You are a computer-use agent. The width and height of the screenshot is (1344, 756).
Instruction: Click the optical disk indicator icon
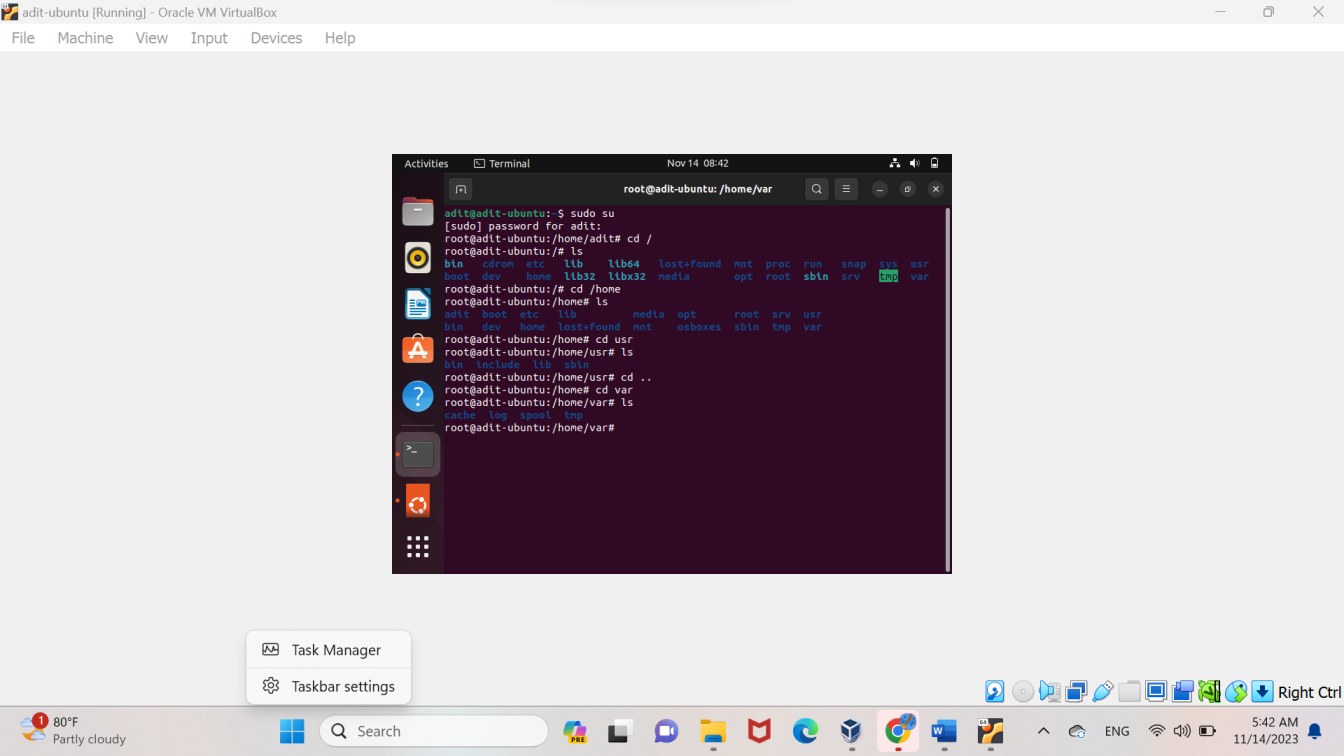click(1022, 691)
